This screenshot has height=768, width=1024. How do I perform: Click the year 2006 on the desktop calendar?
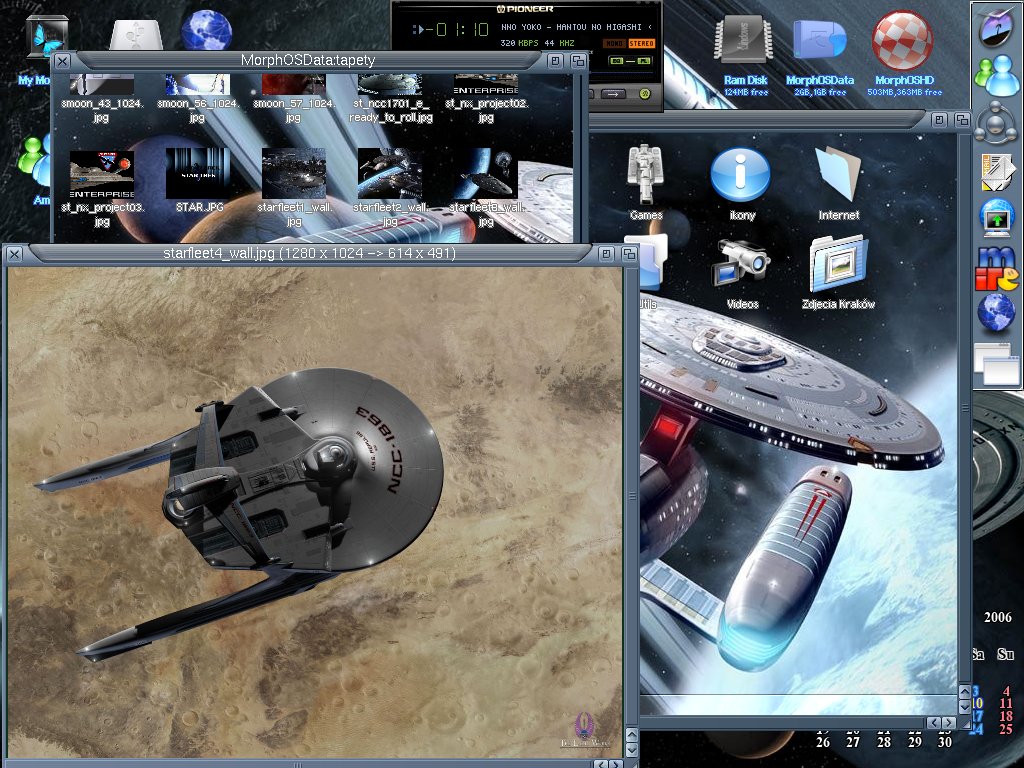pyautogui.click(x=998, y=617)
